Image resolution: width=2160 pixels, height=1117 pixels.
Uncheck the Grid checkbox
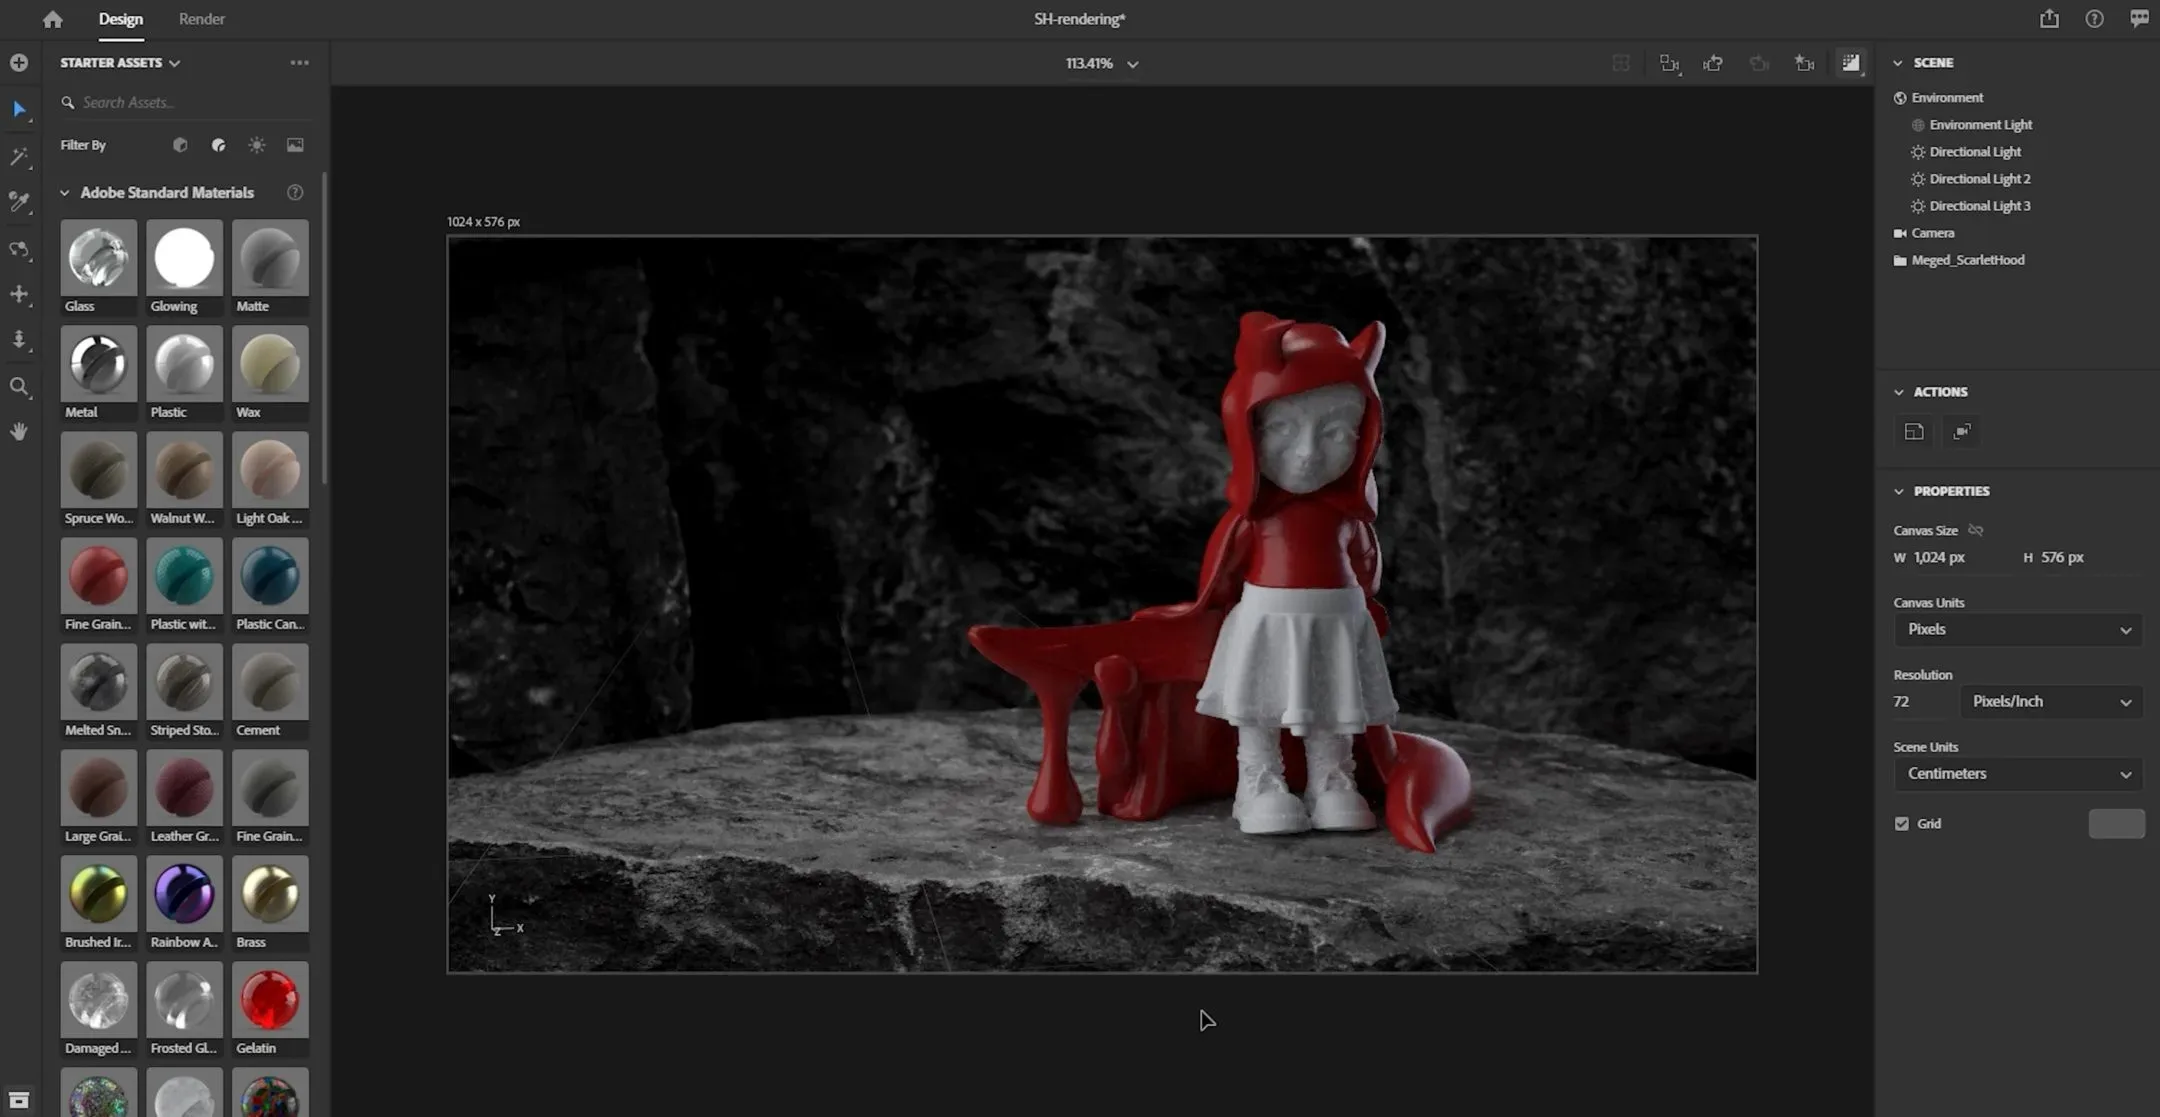tap(1901, 824)
